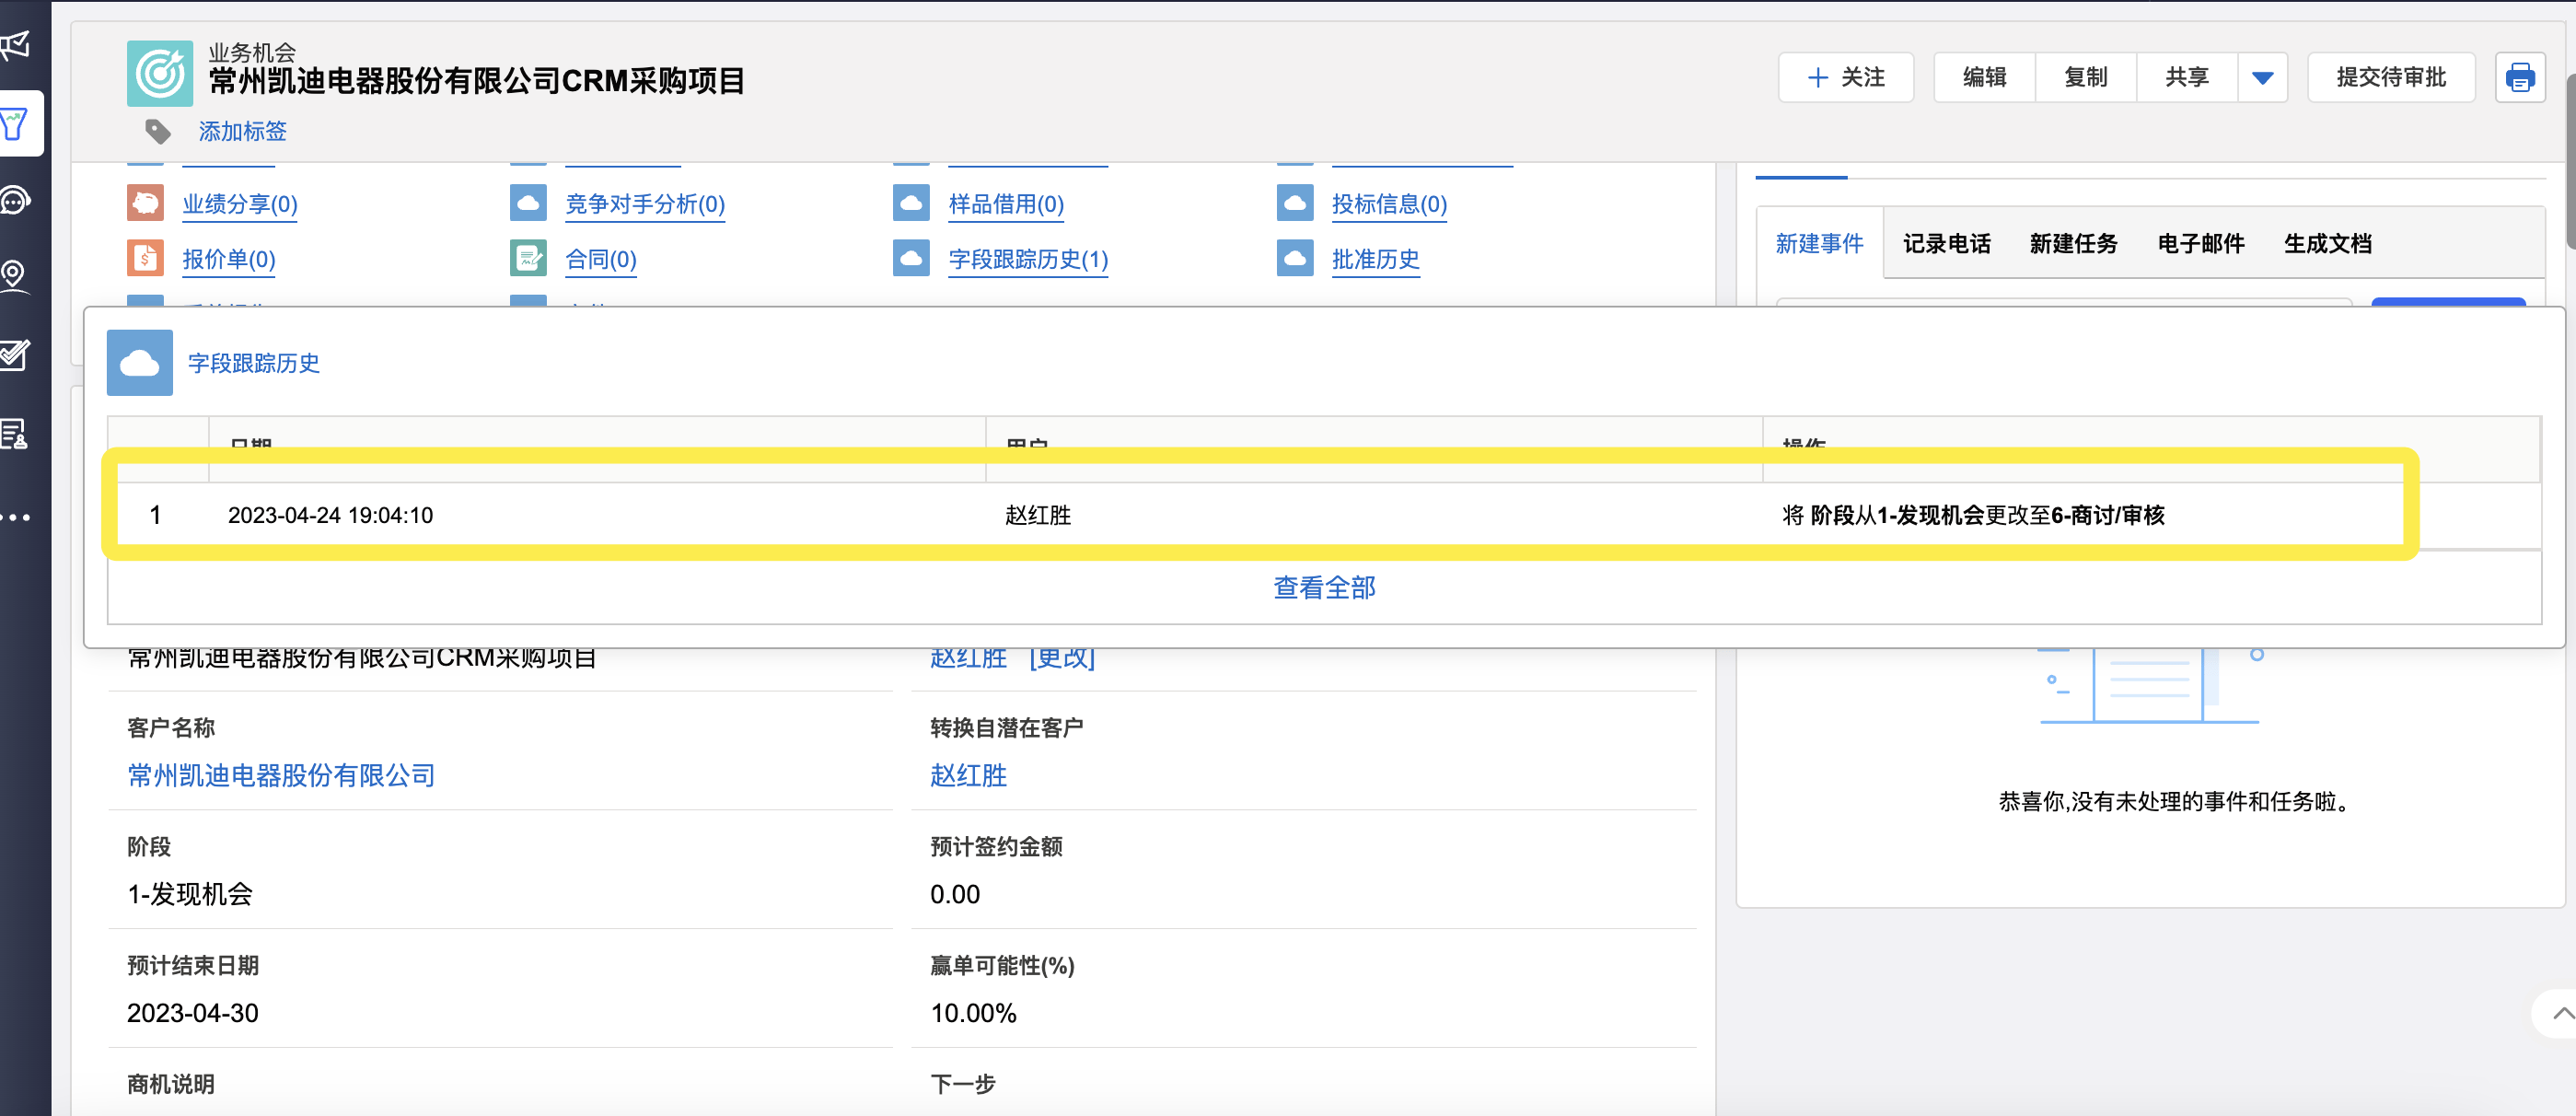The height and width of the screenshot is (1116, 2576).
Task: Click the 报价单 quote document icon
Action: tap(145, 259)
